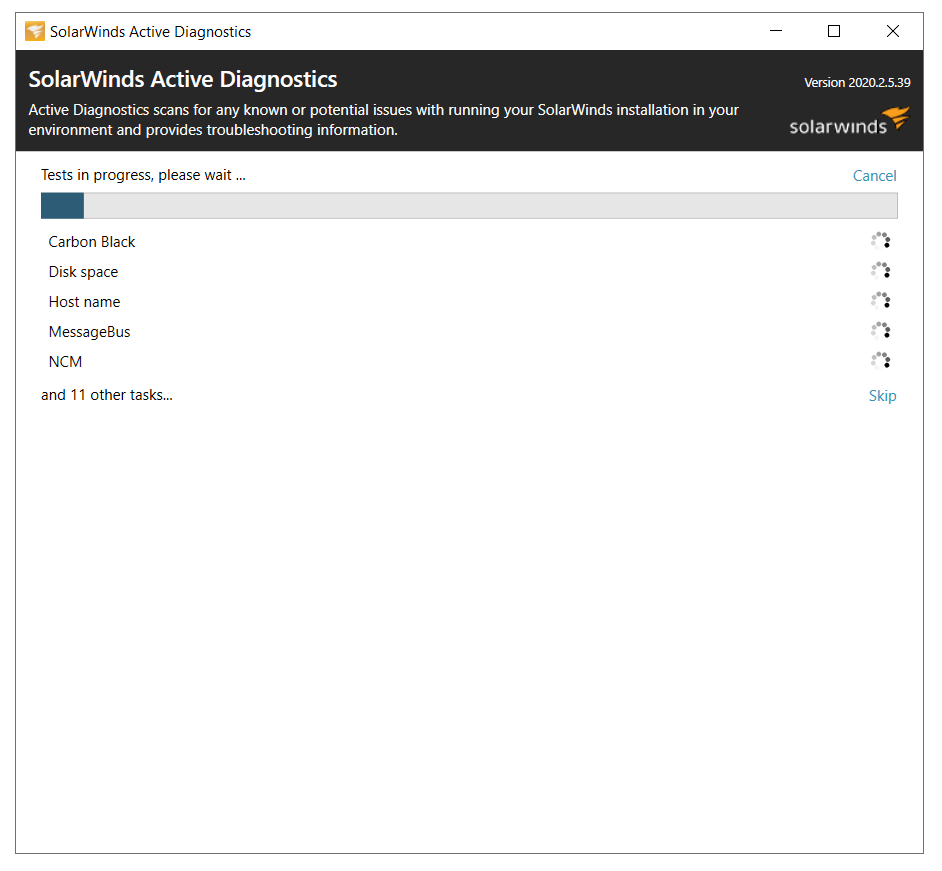Image resolution: width=942 pixels, height=871 pixels.
Task: Select the Carbon Black test row
Action: pos(469,241)
